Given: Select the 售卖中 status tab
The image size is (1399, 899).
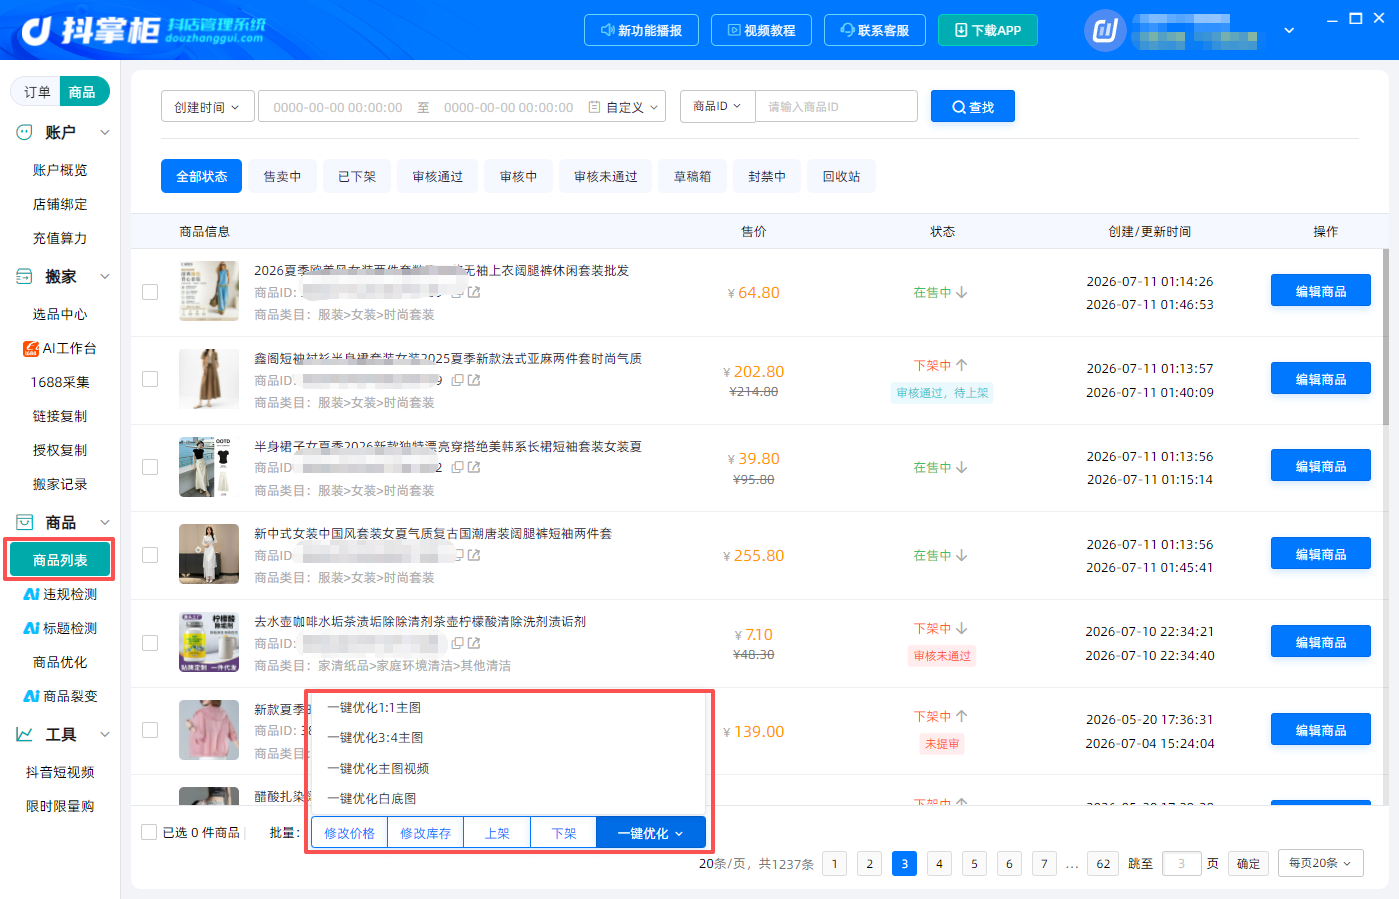Looking at the screenshot, I should pyautogui.click(x=282, y=176).
